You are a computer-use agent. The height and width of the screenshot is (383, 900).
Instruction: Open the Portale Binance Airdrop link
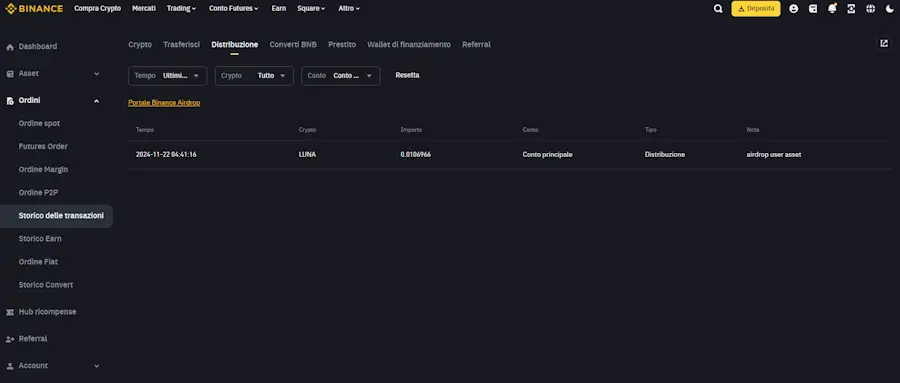pyautogui.click(x=164, y=103)
